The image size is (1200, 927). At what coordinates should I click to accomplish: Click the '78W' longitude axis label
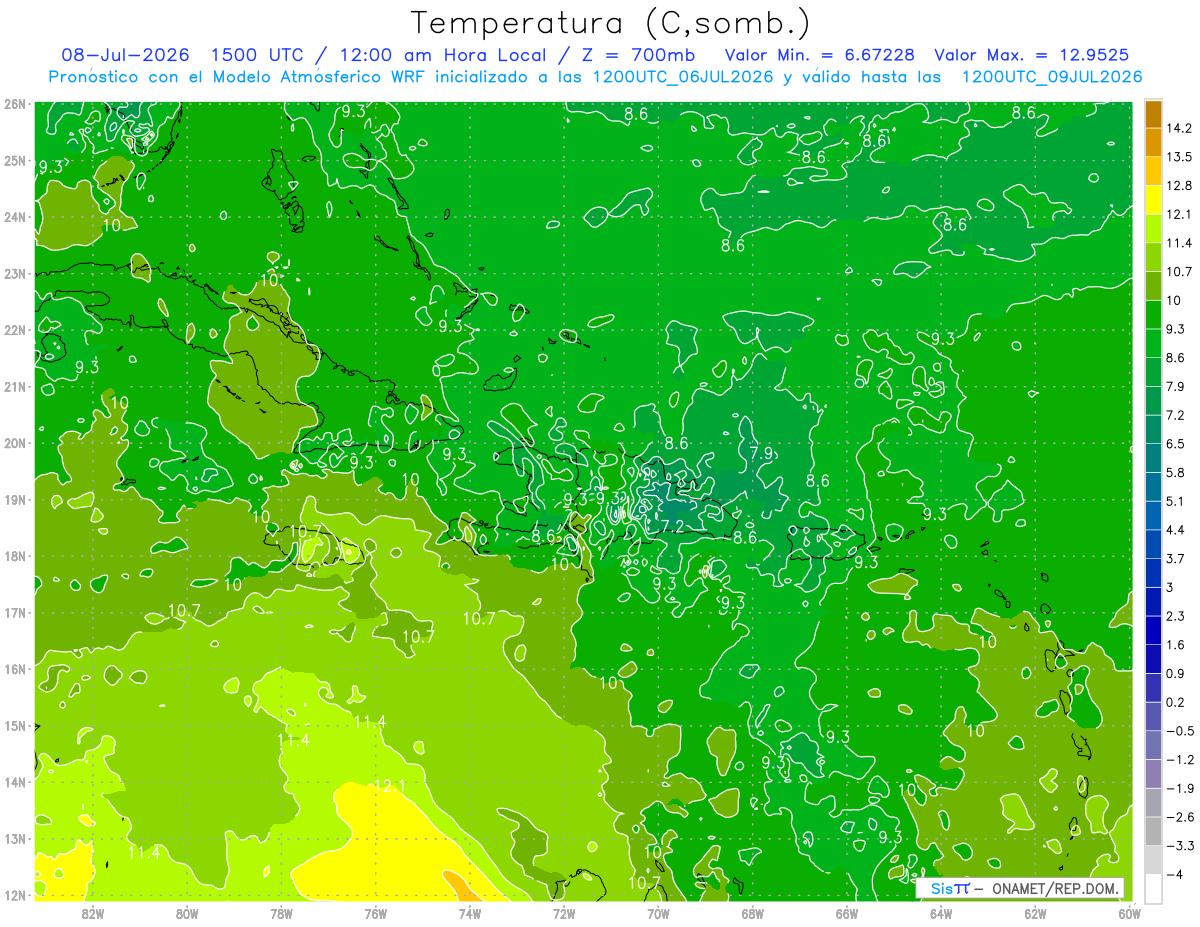tap(281, 912)
